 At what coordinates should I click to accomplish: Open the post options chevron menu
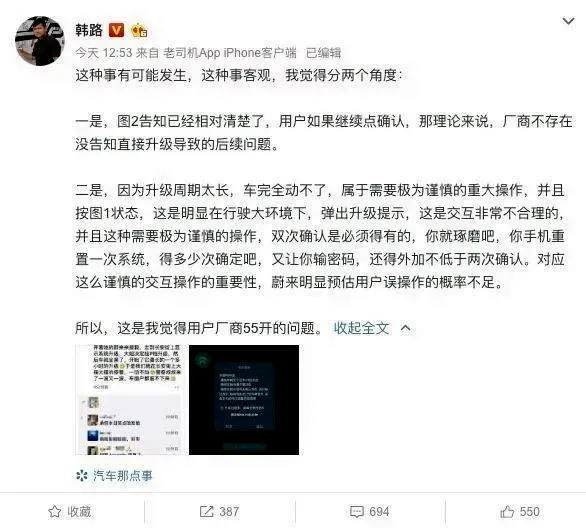568,22
